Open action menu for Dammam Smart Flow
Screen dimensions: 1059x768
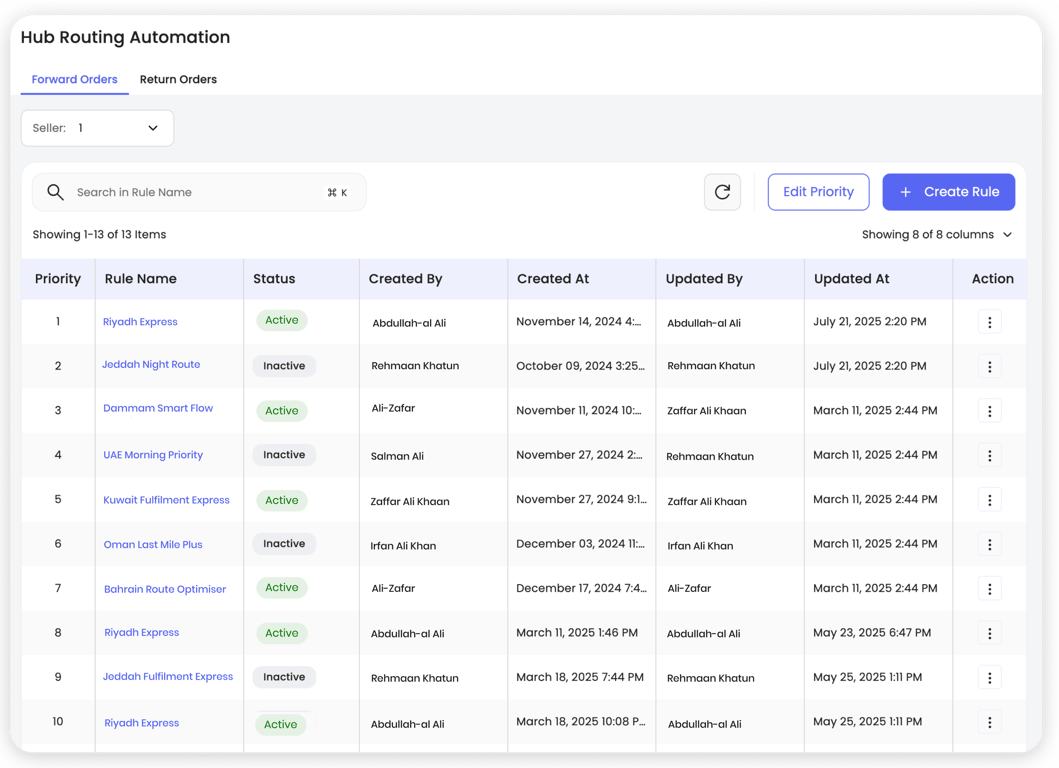click(x=989, y=411)
